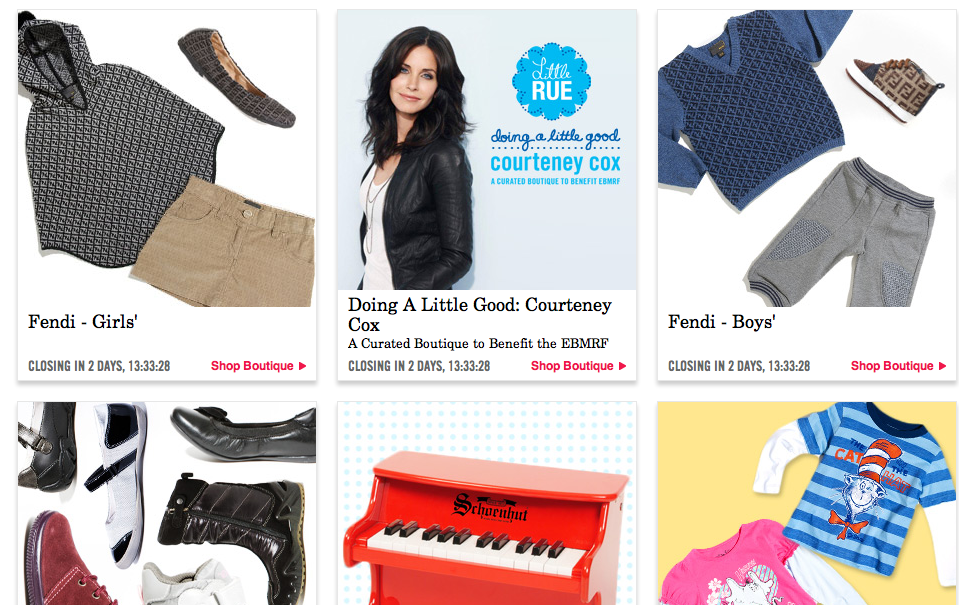Select the Fendi girls' ballet flat shoe
This screenshot has width=959, height=605.
(x=236, y=77)
